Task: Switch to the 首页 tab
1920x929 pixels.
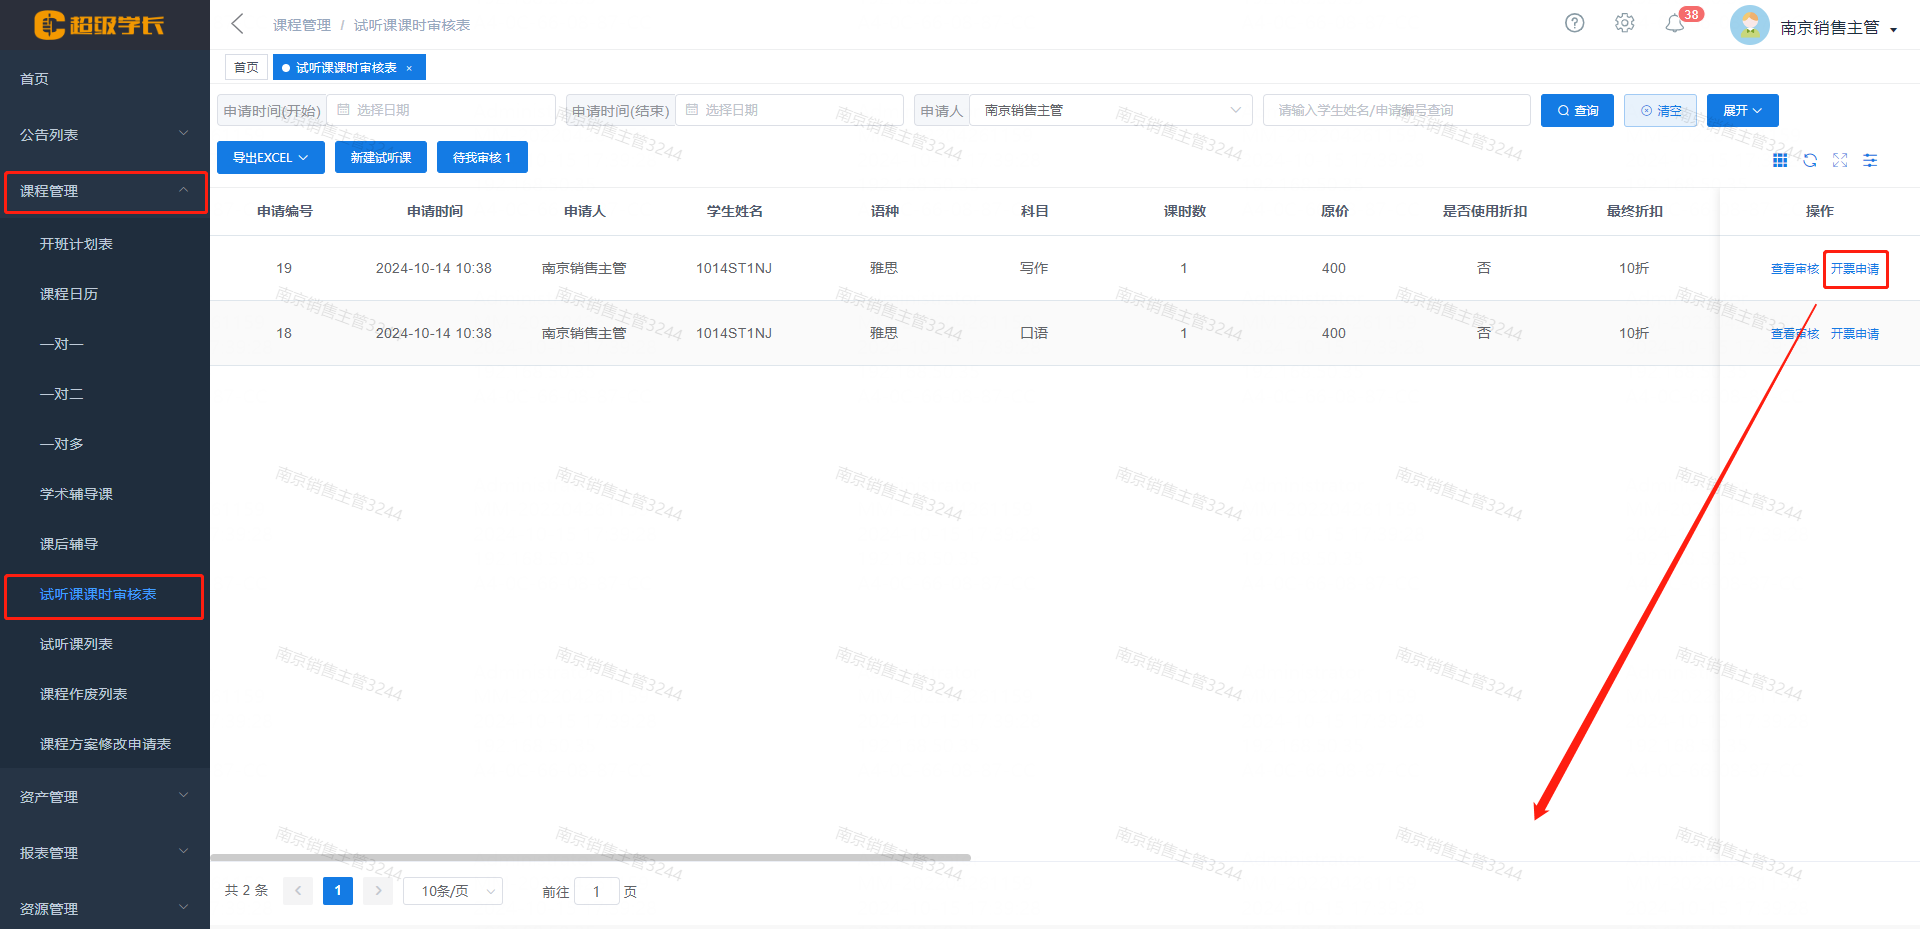Action: (x=246, y=68)
